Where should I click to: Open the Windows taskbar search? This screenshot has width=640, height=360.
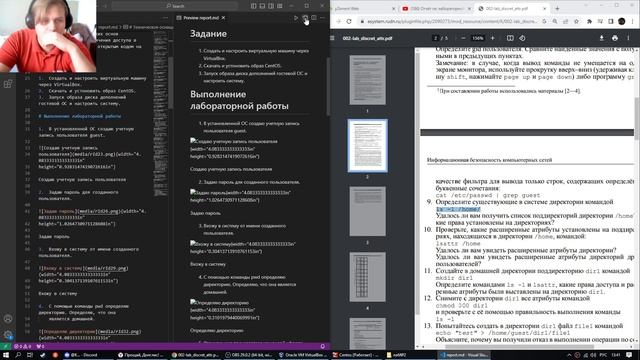(18, 355)
